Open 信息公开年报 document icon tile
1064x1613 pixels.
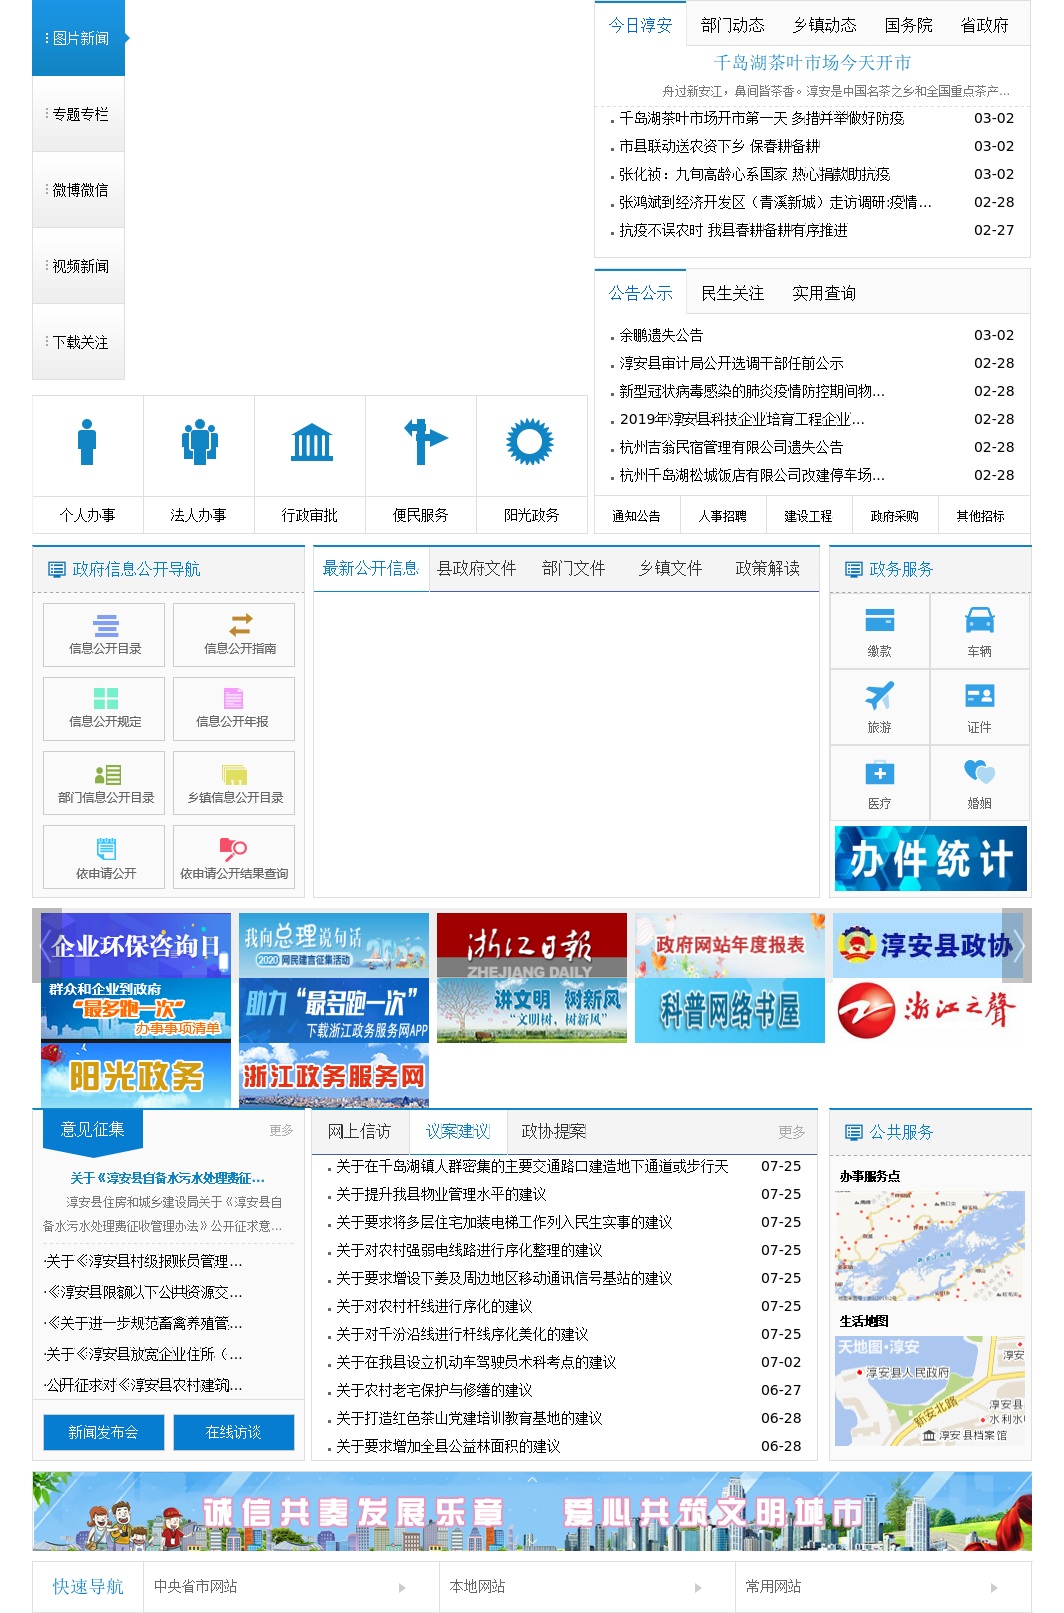coord(234,708)
